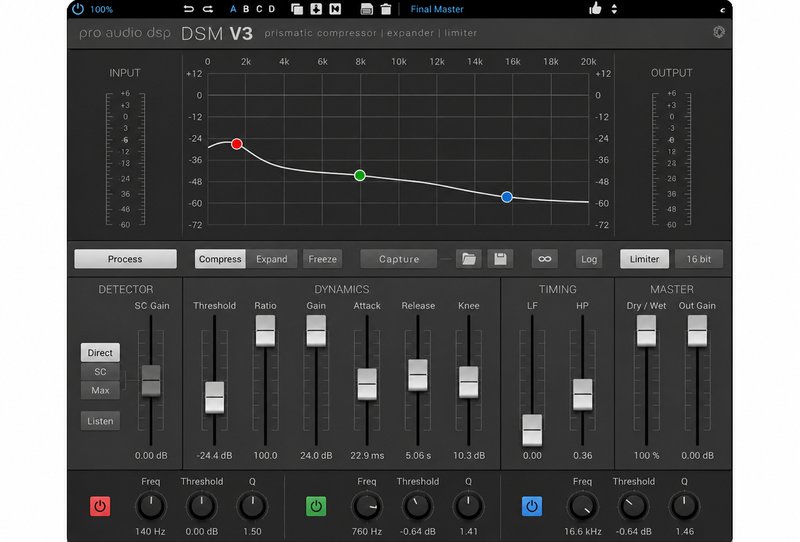This screenshot has height=542, width=800.
Task: Click the red band Q knob (1.50)
Action: click(252, 506)
